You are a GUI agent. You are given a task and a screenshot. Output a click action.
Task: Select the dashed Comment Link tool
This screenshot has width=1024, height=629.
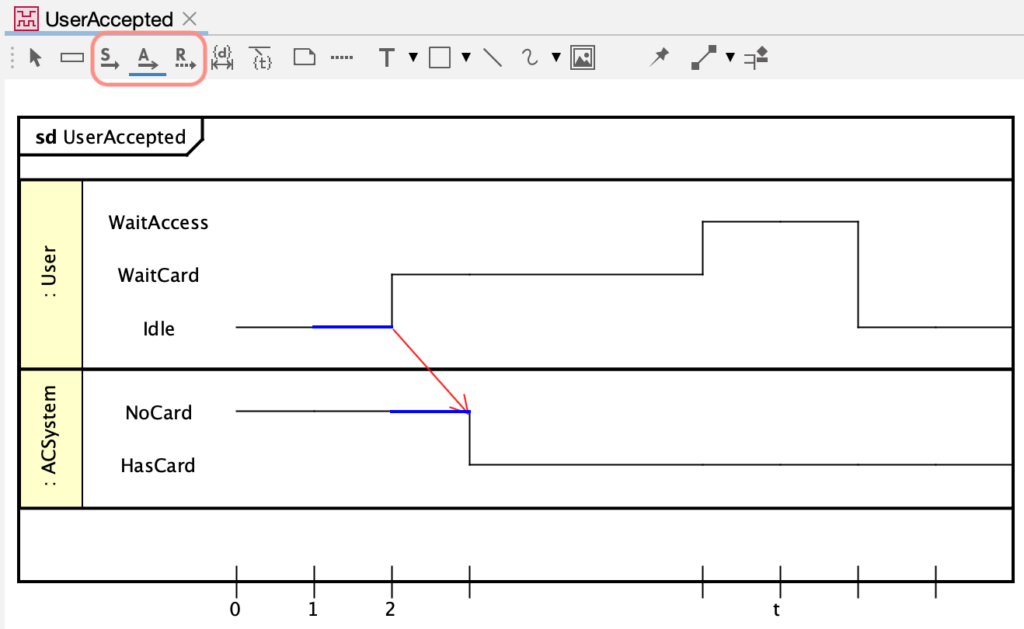click(x=341, y=57)
